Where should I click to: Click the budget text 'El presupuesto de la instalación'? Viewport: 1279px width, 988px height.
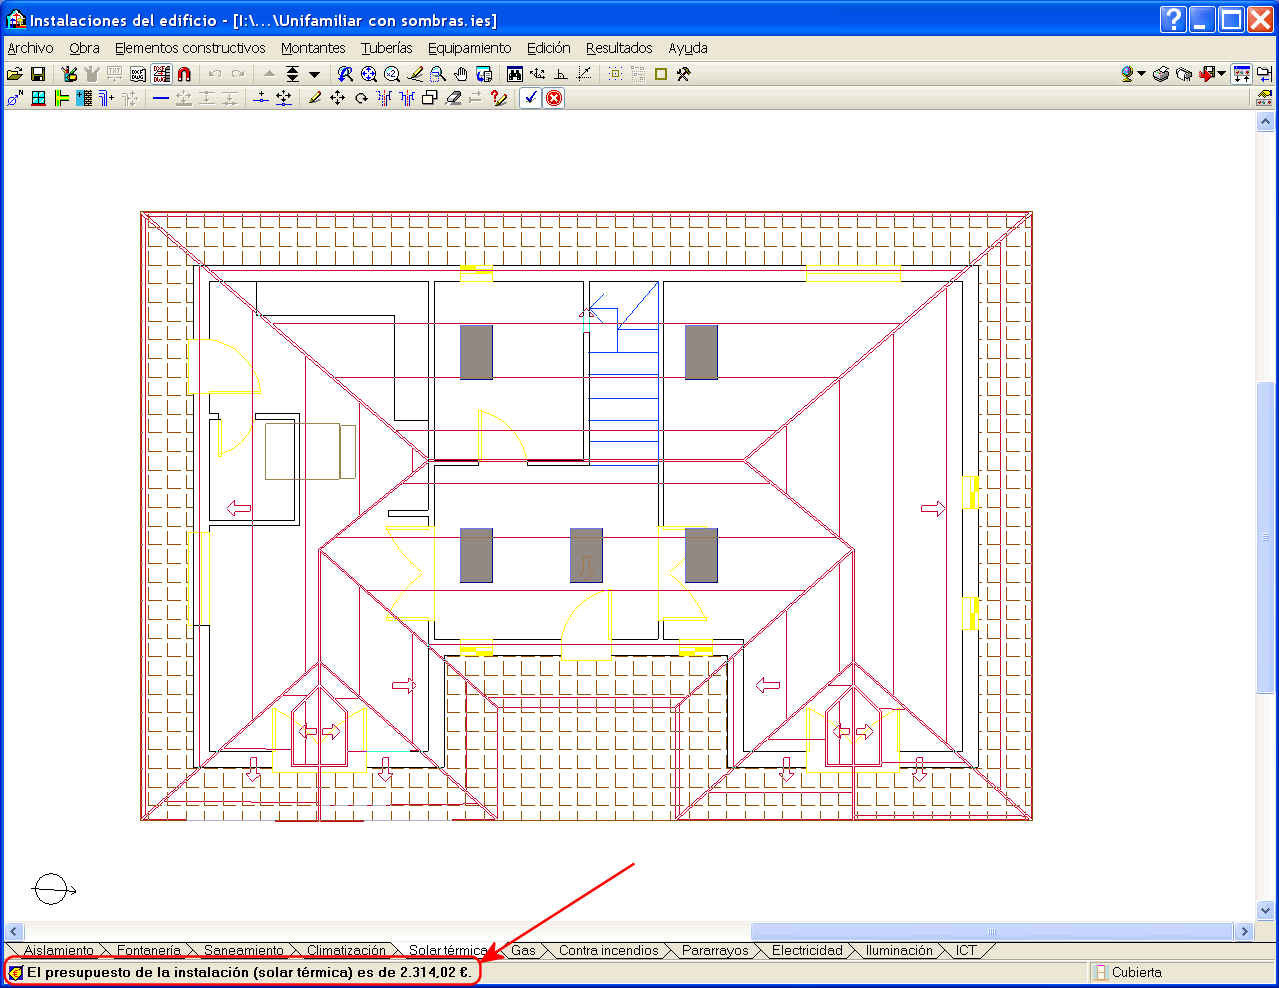[x=138, y=972]
